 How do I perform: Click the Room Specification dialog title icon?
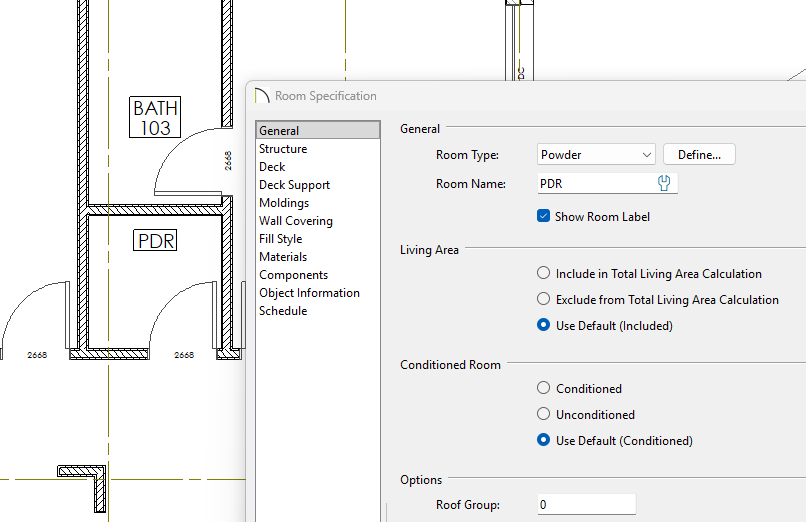point(263,96)
